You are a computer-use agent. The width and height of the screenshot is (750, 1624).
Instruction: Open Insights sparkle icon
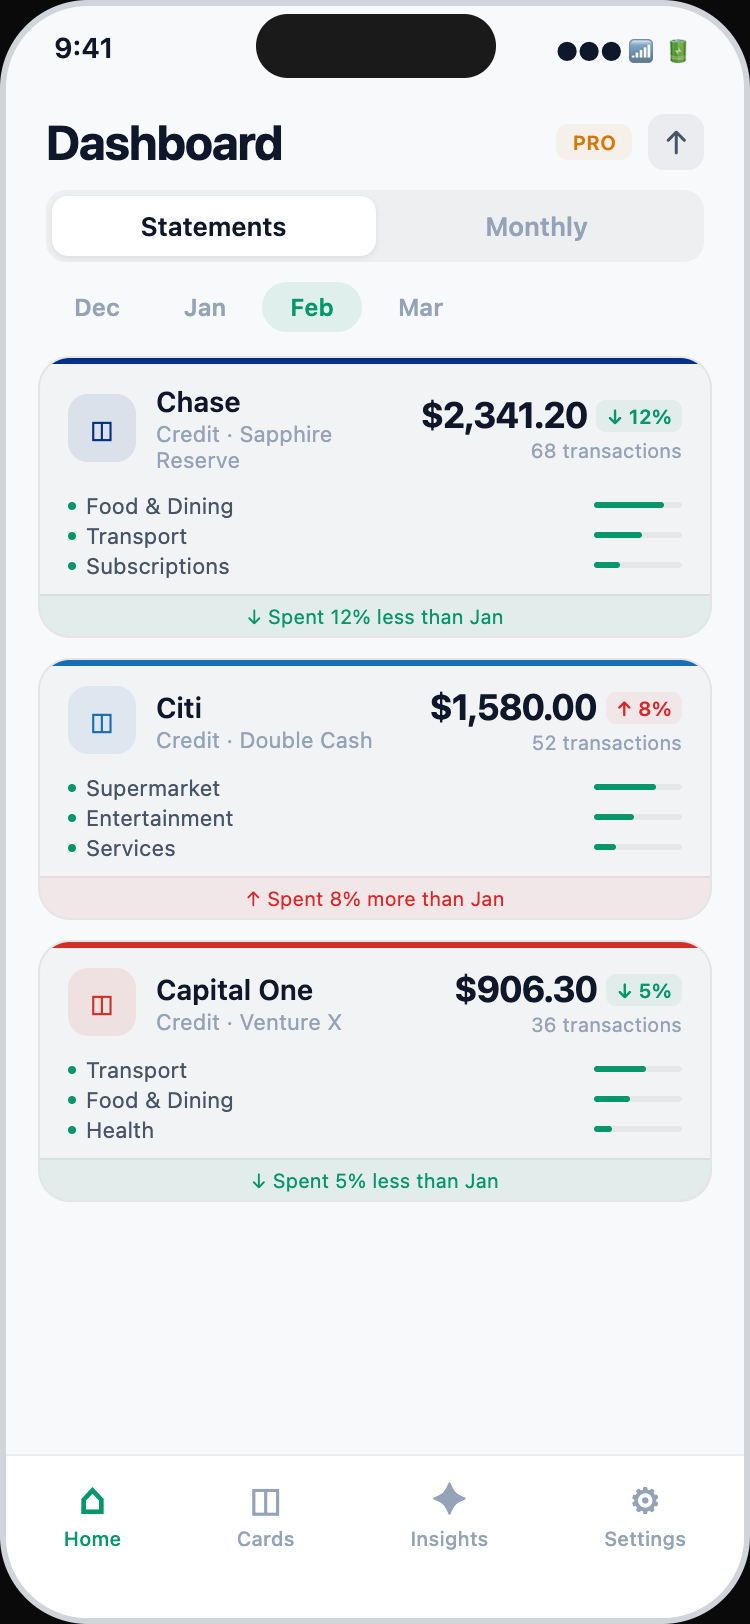coord(449,1500)
